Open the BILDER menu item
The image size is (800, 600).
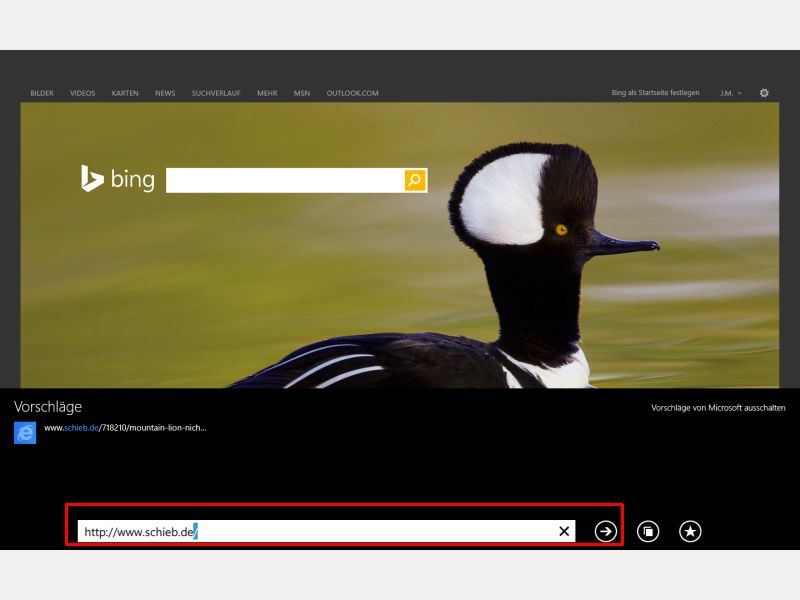42,93
